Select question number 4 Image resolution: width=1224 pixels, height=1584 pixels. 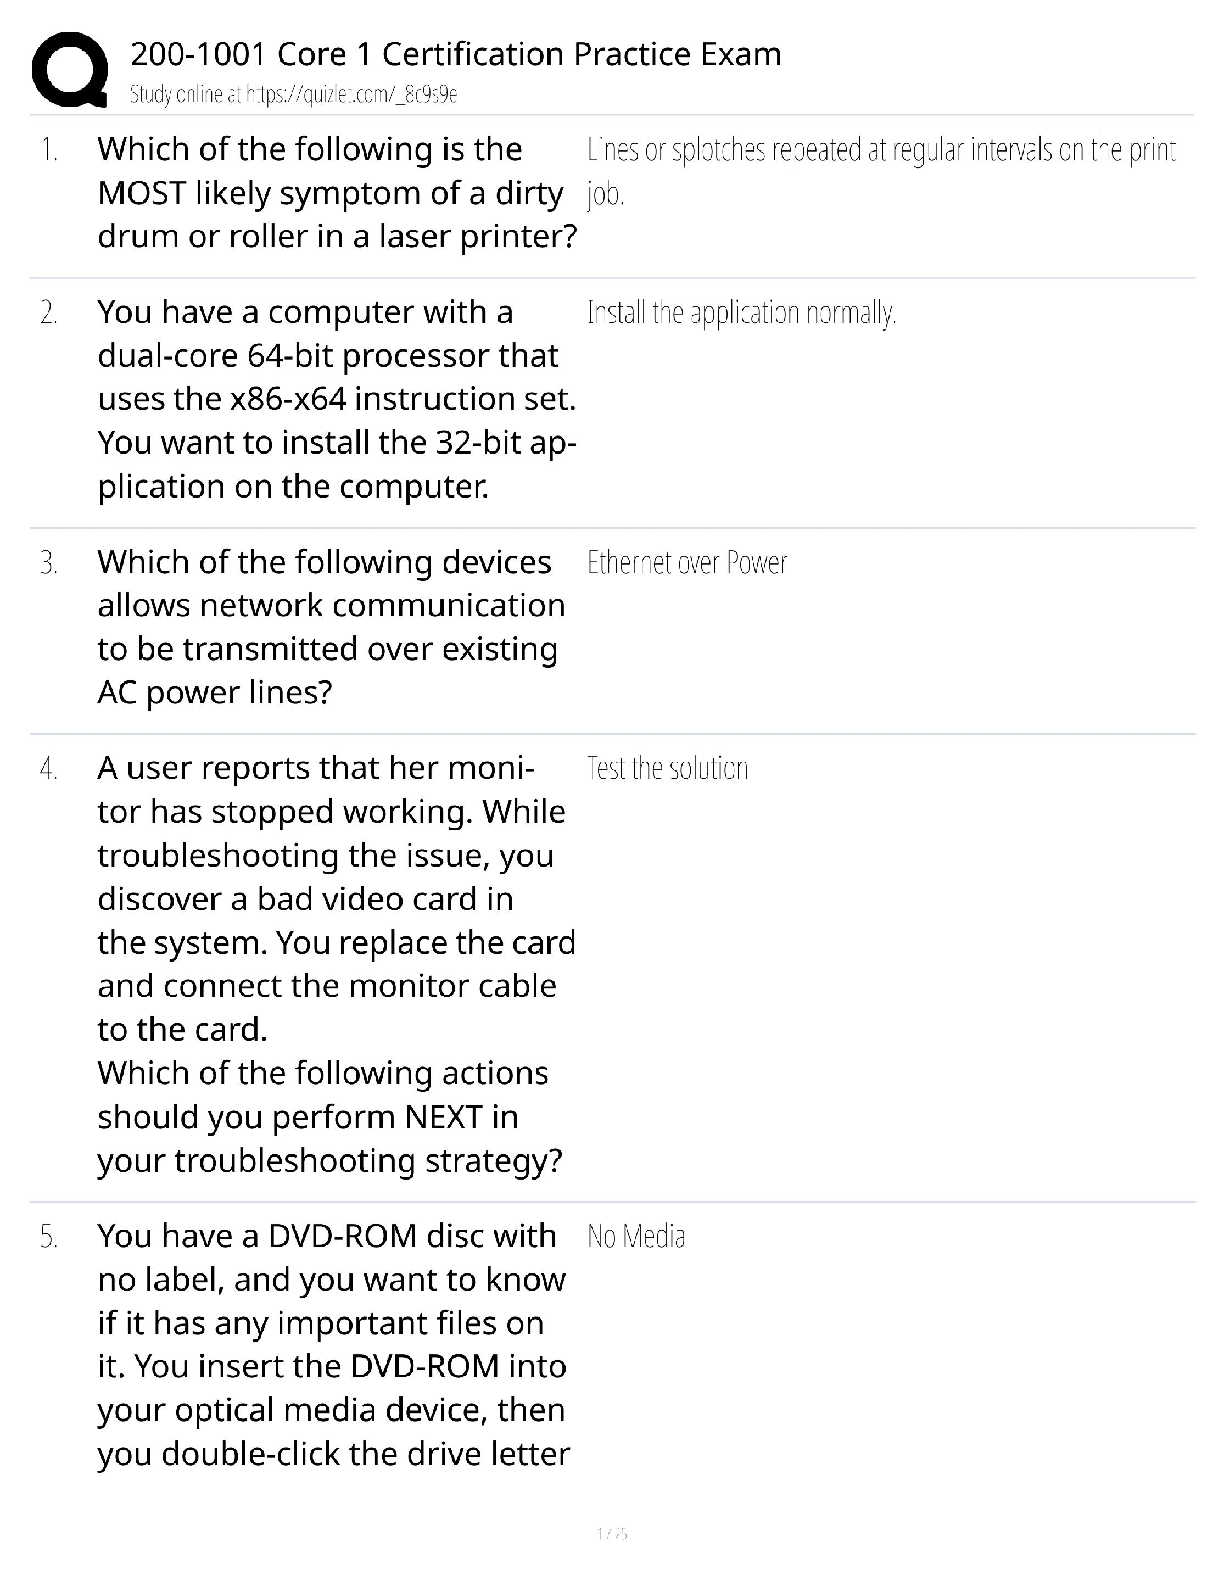click(x=49, y=769)
